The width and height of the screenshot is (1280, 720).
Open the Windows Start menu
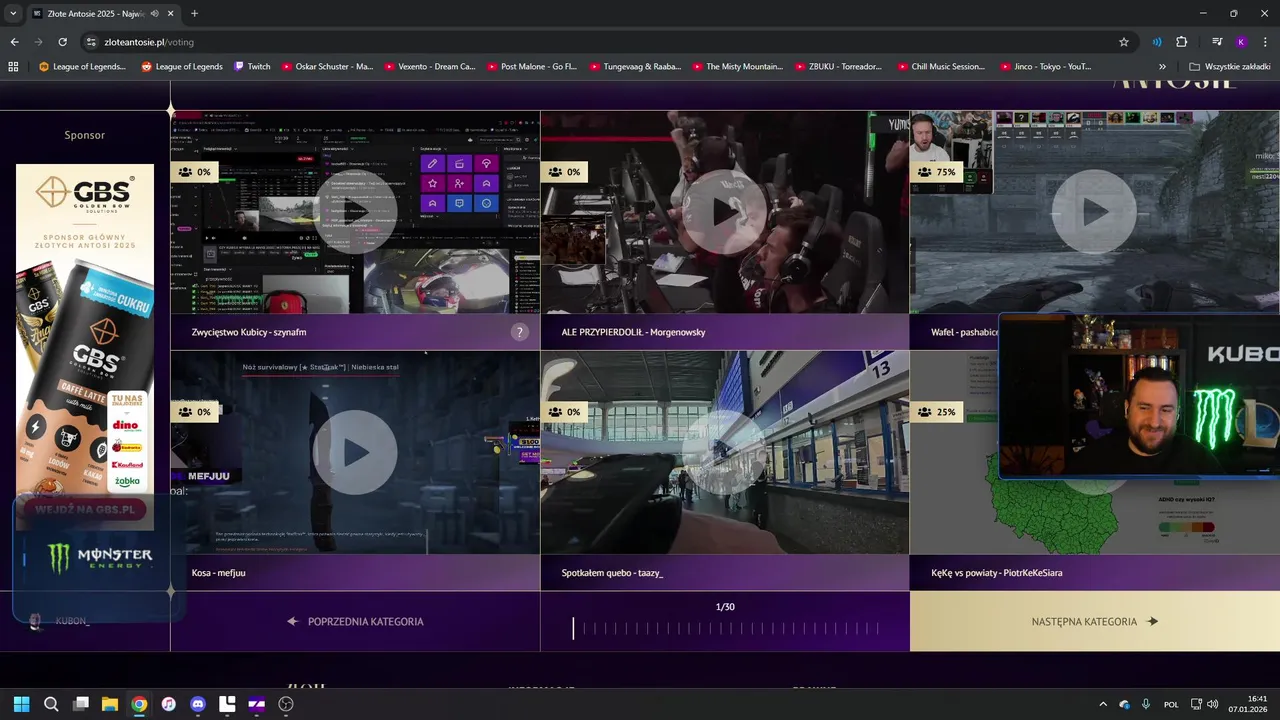(21, 704)
